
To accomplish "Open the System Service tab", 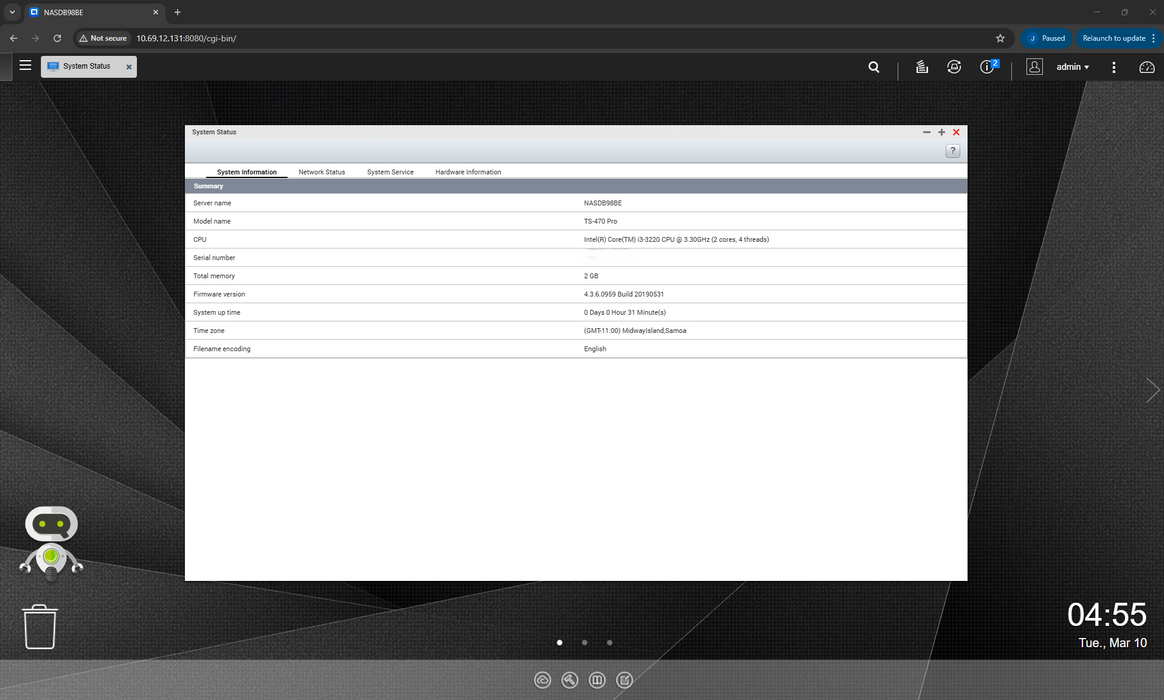I will tap(390, 172).
